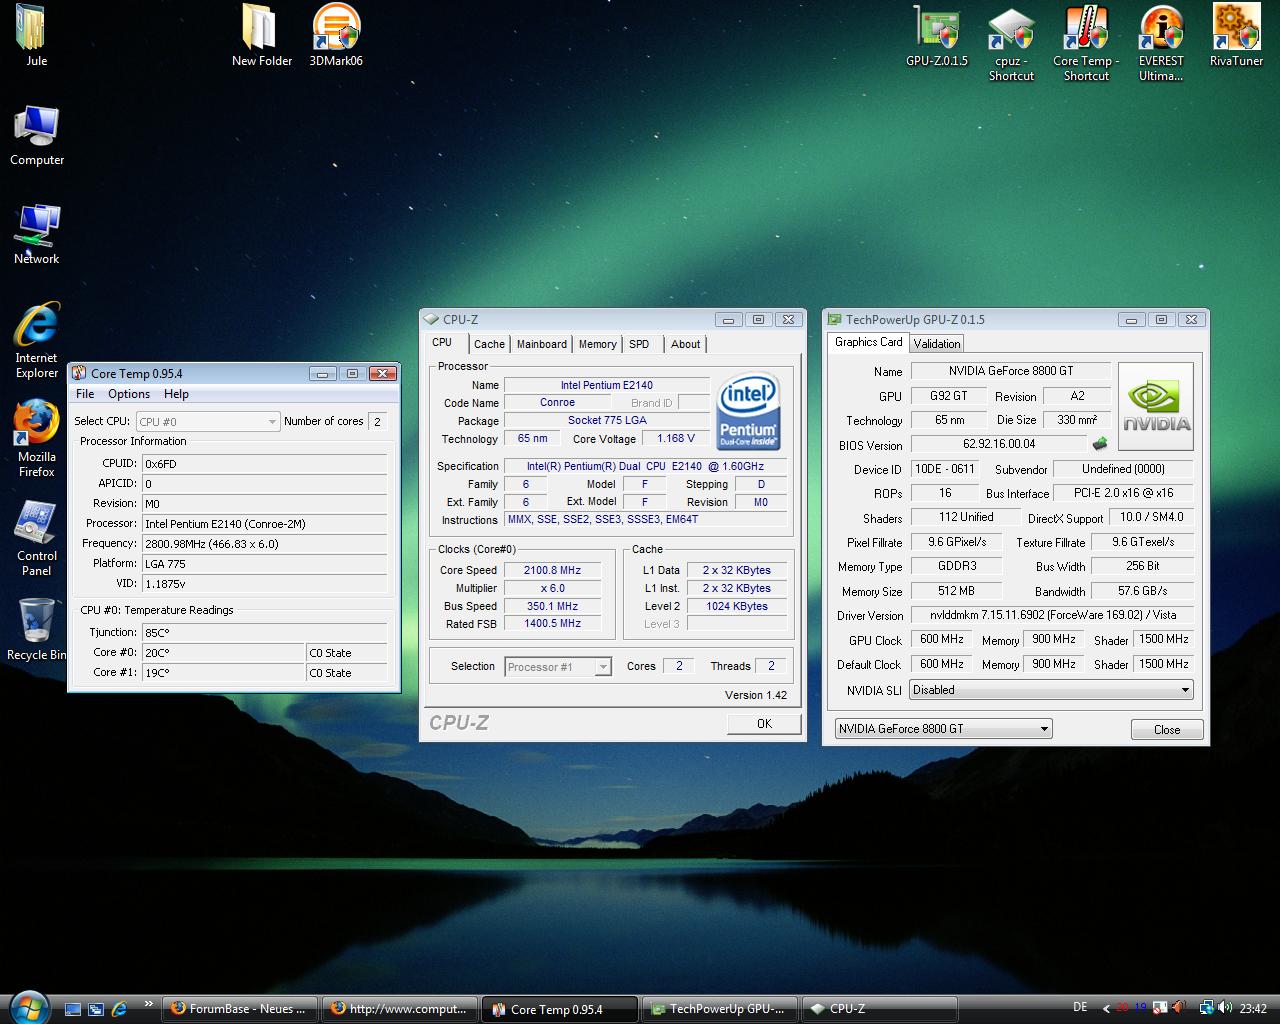Show hidden tray icons arrow
Image resolution: width=1280 pixels, height=1024 pixels.
pos(1106,1008)
